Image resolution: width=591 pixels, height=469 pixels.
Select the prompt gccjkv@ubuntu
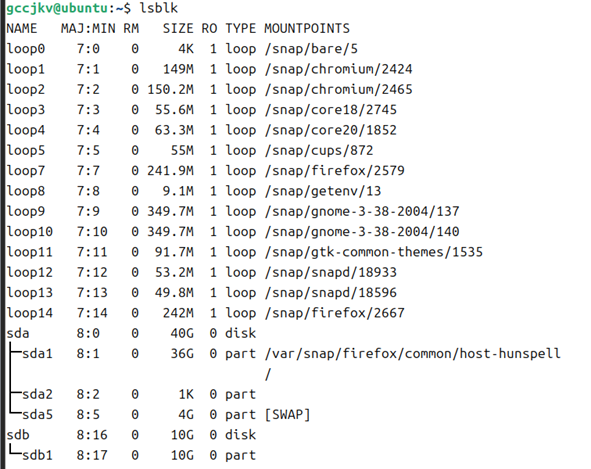(x=58, y=8)
